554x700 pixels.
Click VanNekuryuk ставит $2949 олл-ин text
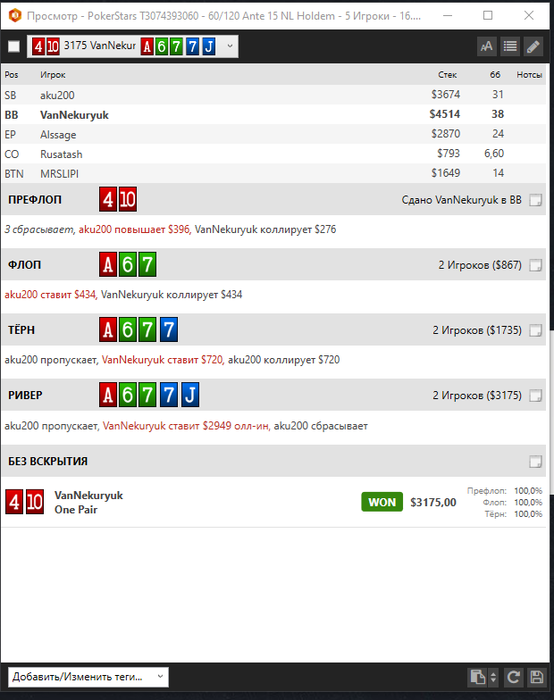tap(186, 426)
